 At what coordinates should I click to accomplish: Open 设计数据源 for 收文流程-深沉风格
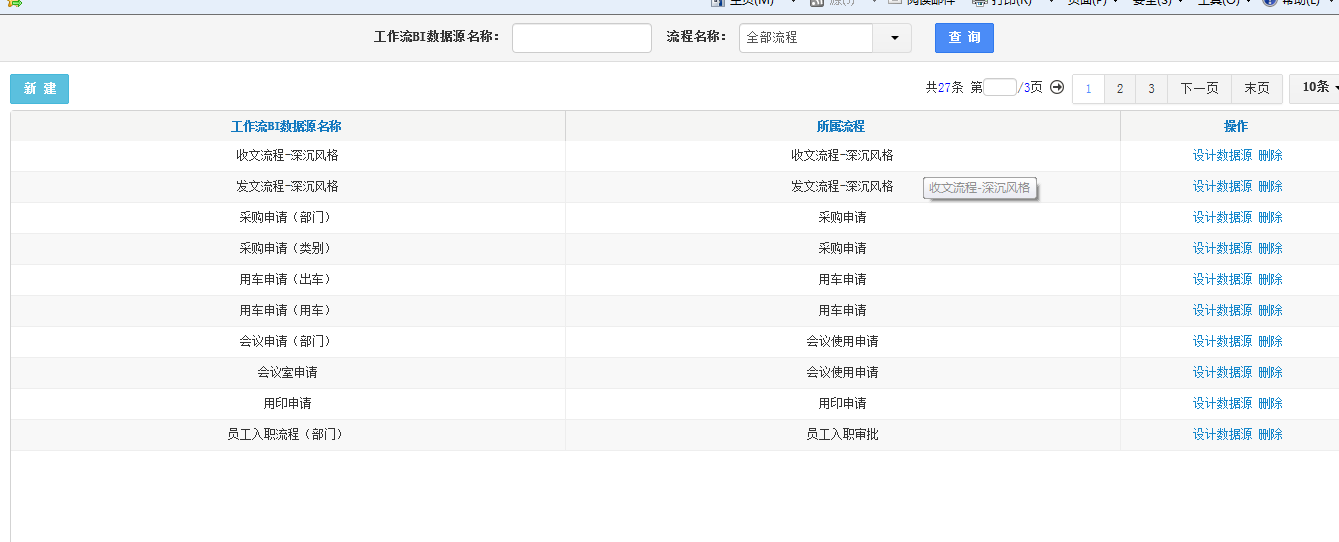click(x=1222, y=156)
